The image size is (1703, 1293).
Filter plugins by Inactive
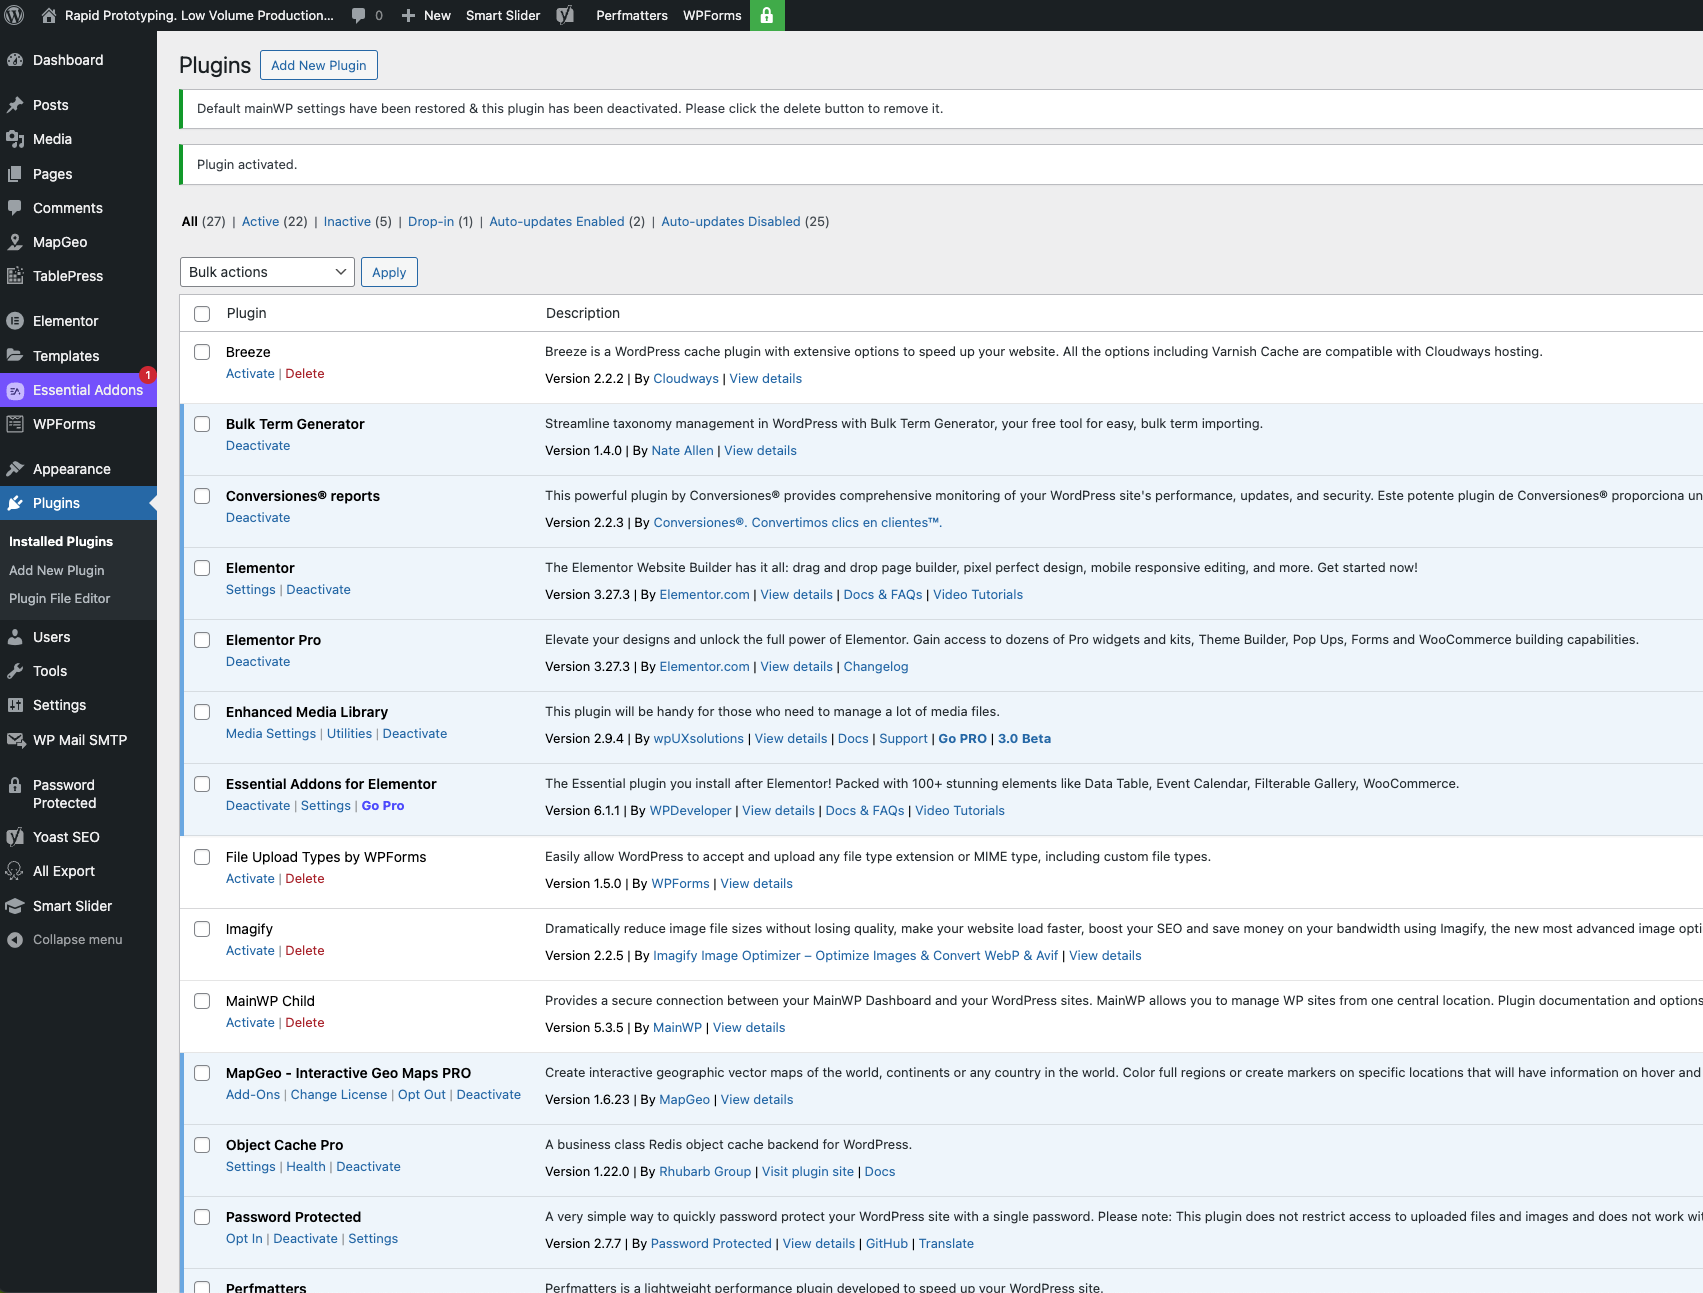click(x=347, y=222)
